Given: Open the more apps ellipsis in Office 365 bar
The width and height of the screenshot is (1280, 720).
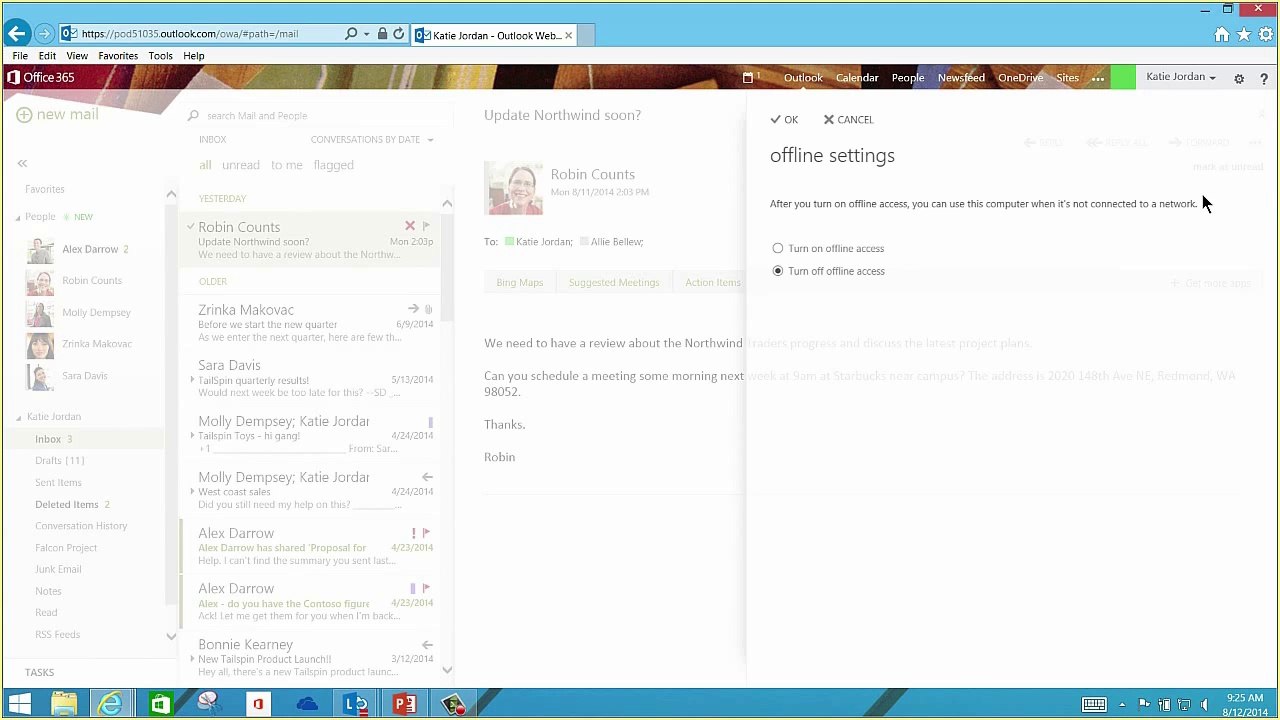Looking at the screenshot, I should (x=1098, y=78).
